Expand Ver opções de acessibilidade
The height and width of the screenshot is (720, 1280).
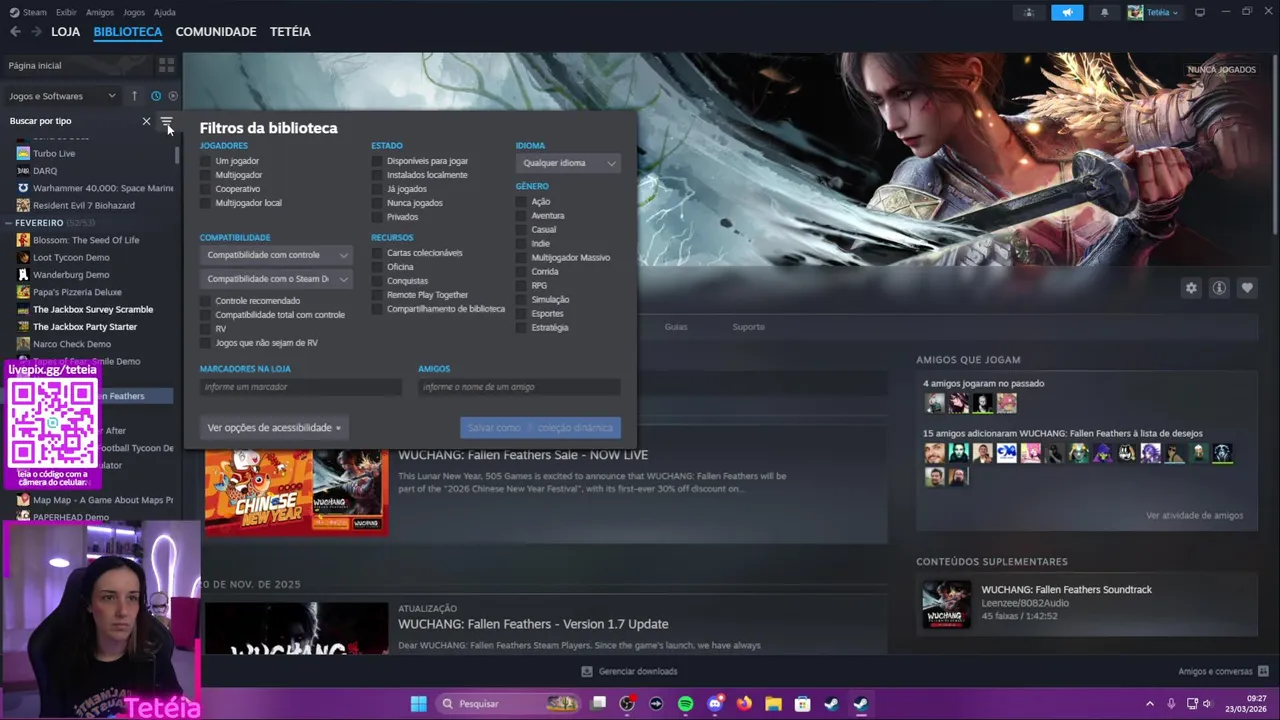pyautogui.click(x=273, y=428)
